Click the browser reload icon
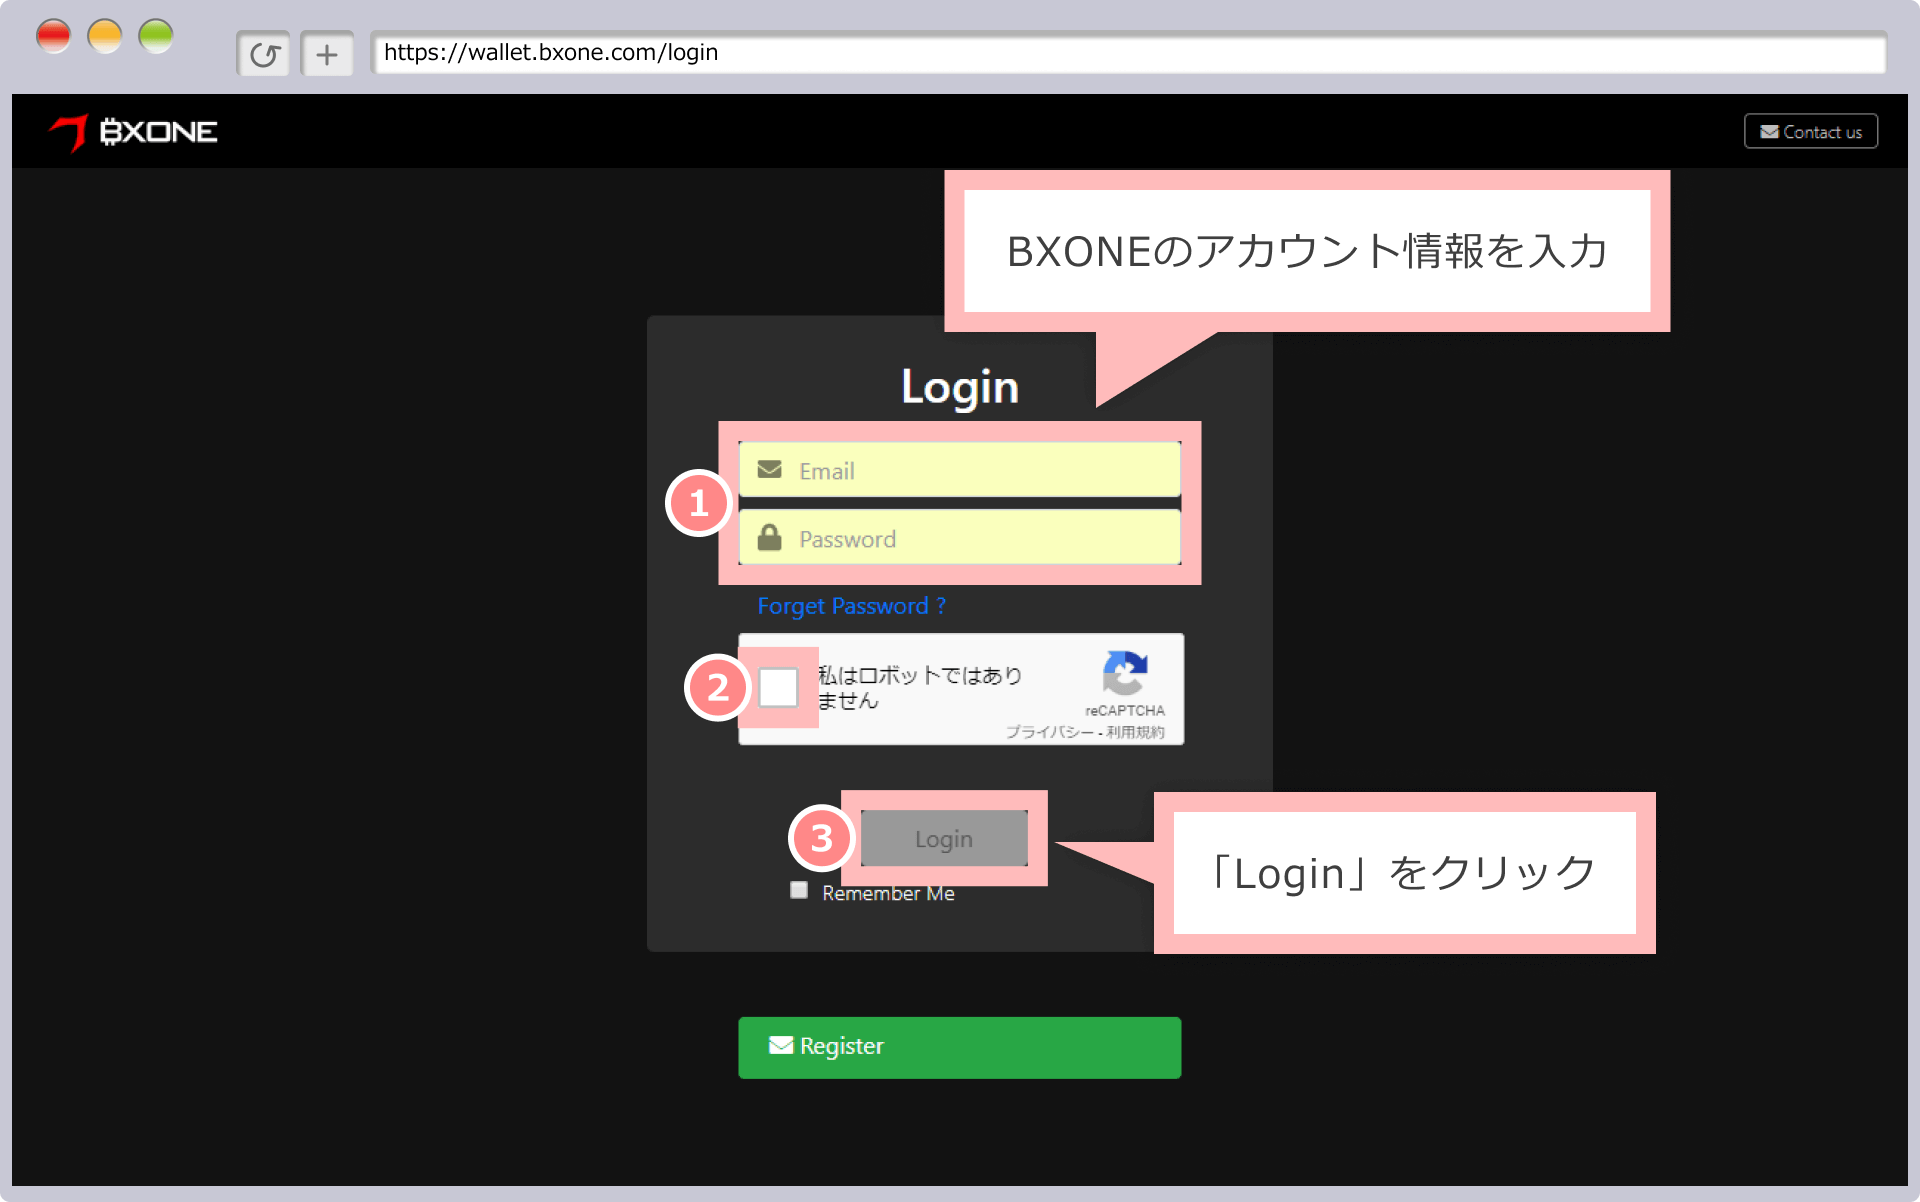This screenshot has height=1202, width=1920. [x=264, y=54]
